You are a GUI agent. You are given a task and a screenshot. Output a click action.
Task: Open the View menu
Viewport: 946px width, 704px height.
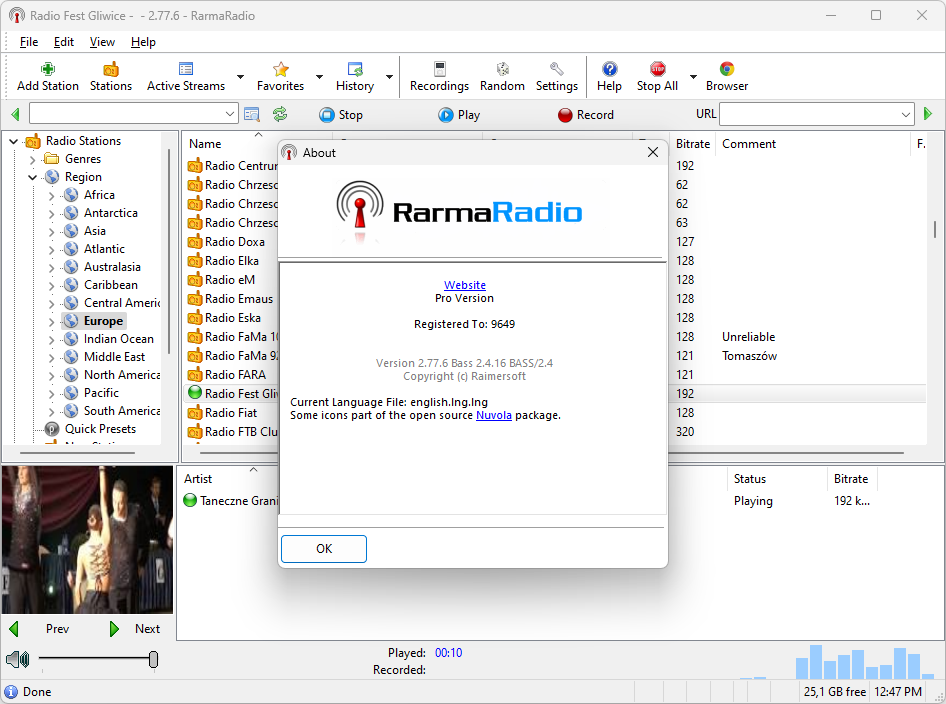pyautogui.click(x=102, y=42)
